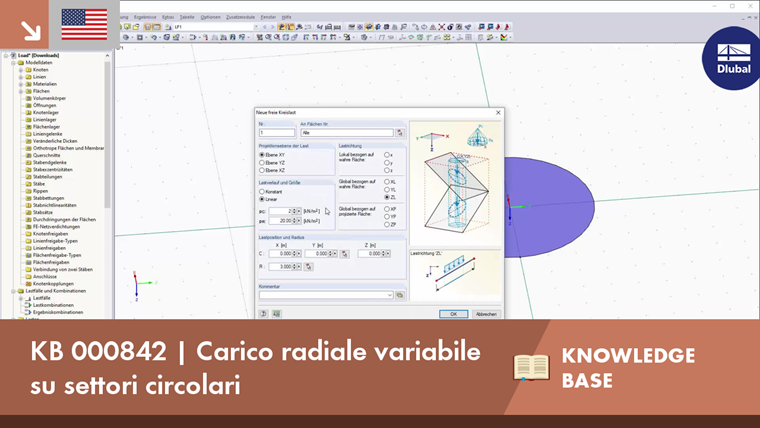The image size is (760, 428).
Task: Open the Ergebnisse menu
Action: tap(145, 17)
